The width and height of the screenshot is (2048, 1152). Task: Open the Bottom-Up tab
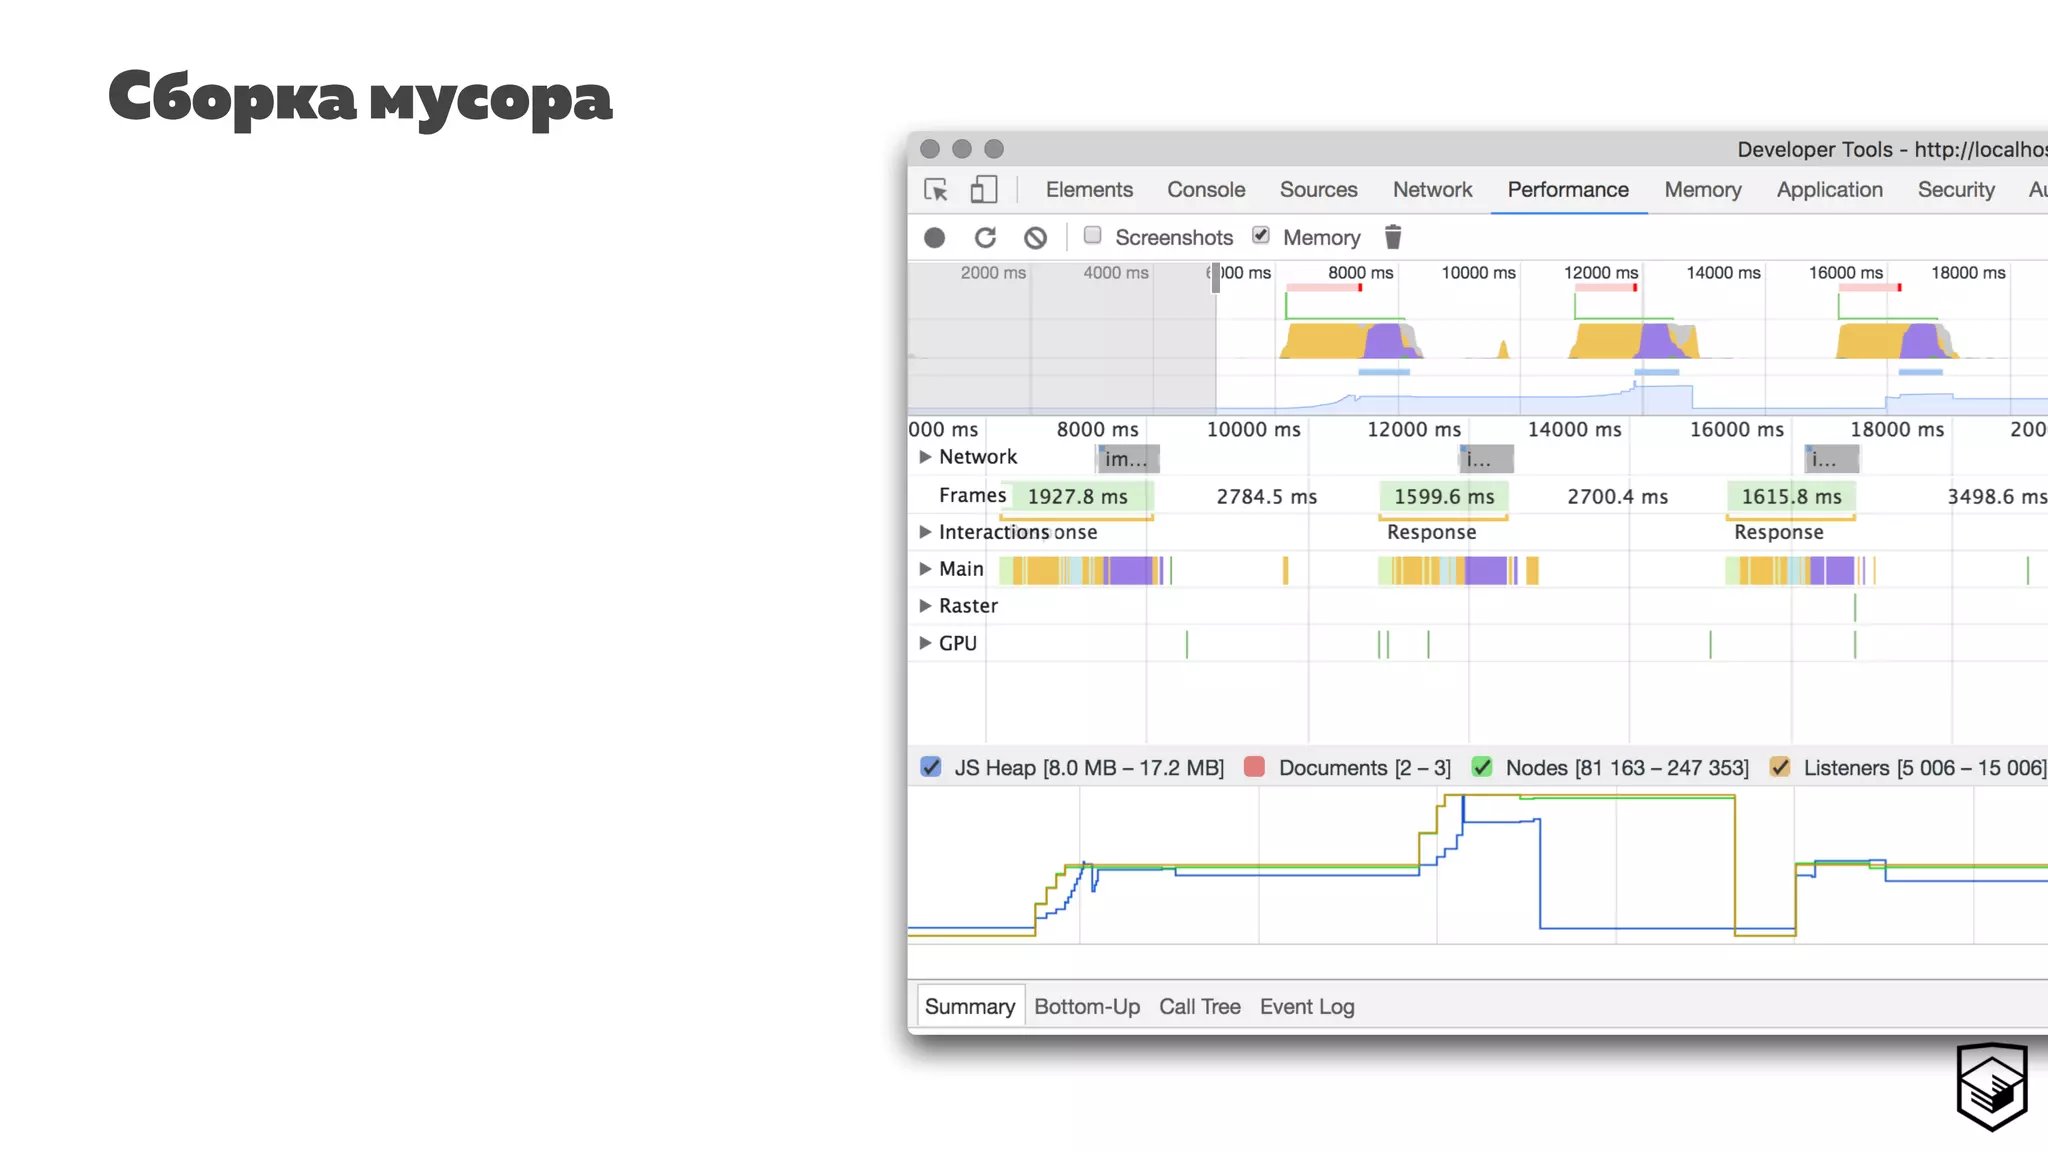[1086, 1007]
